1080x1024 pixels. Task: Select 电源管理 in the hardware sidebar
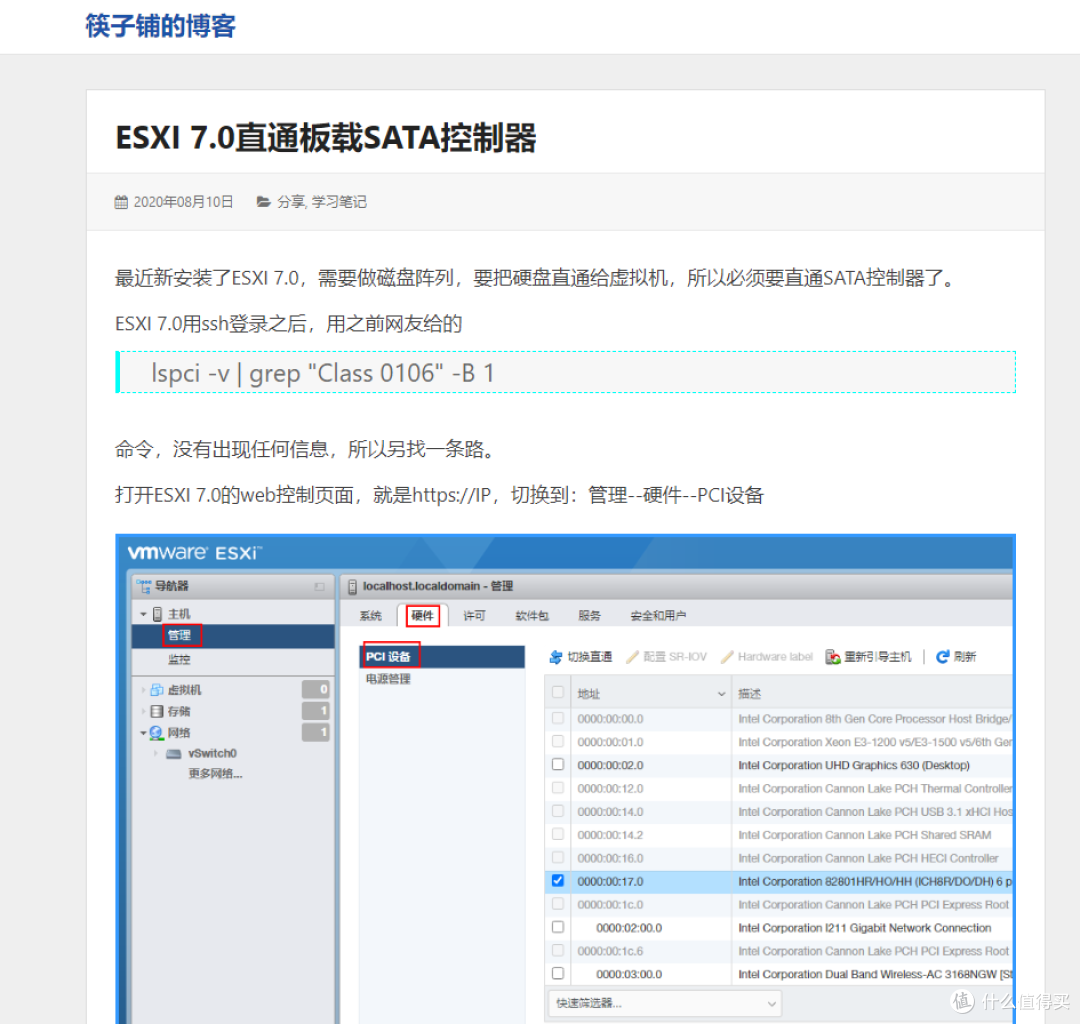(x=390, y=678)
